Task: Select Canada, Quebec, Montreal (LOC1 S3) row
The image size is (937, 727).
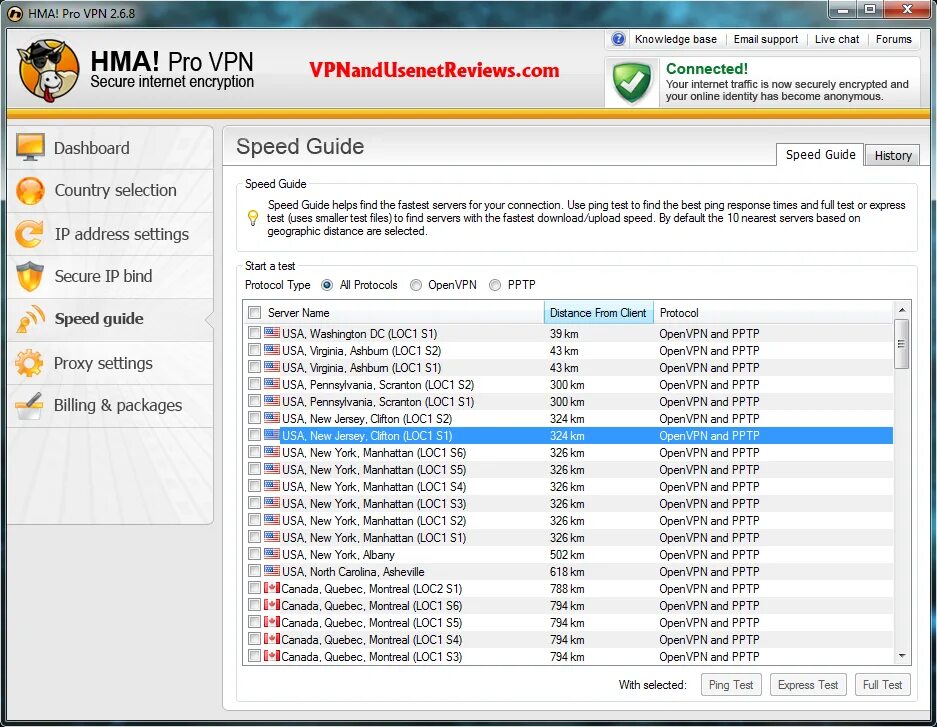Action: click(568, 656)
